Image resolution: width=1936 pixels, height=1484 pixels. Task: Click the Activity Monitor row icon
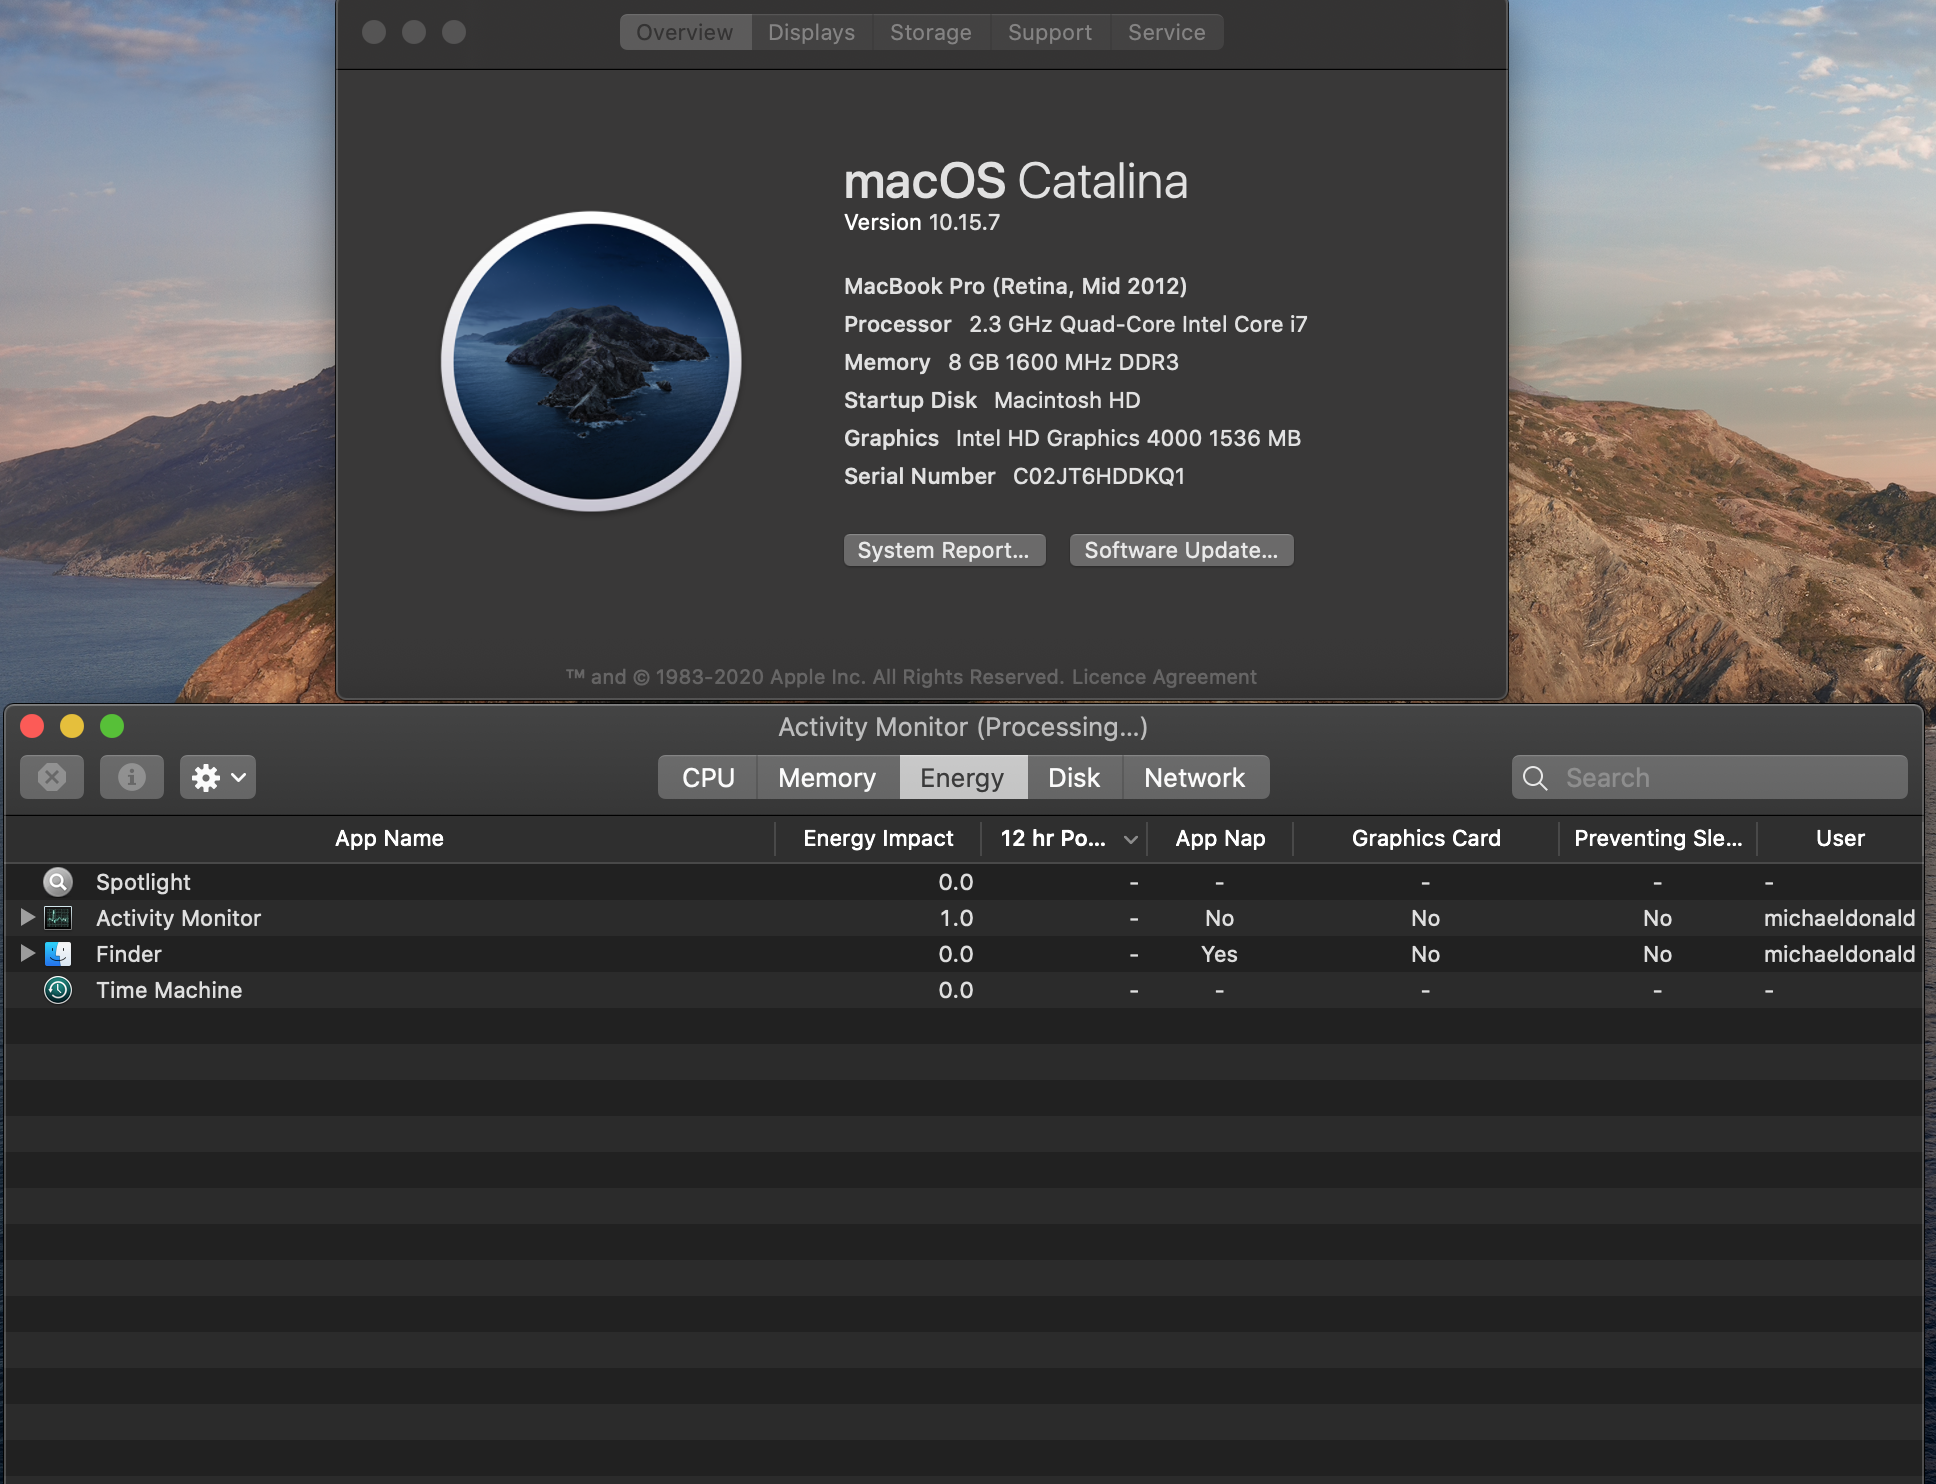click(x=58, y=918)
